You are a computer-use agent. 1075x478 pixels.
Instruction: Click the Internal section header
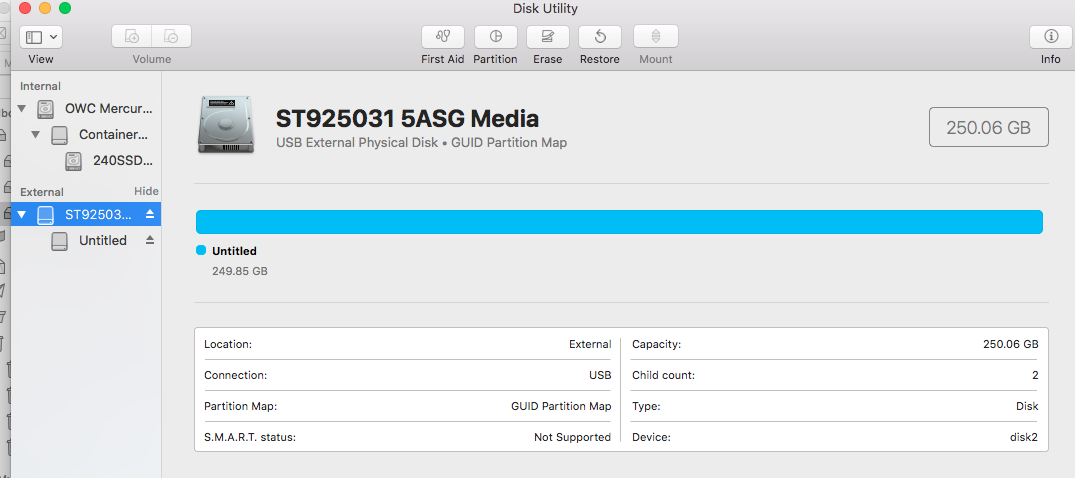tap(40, 86)
